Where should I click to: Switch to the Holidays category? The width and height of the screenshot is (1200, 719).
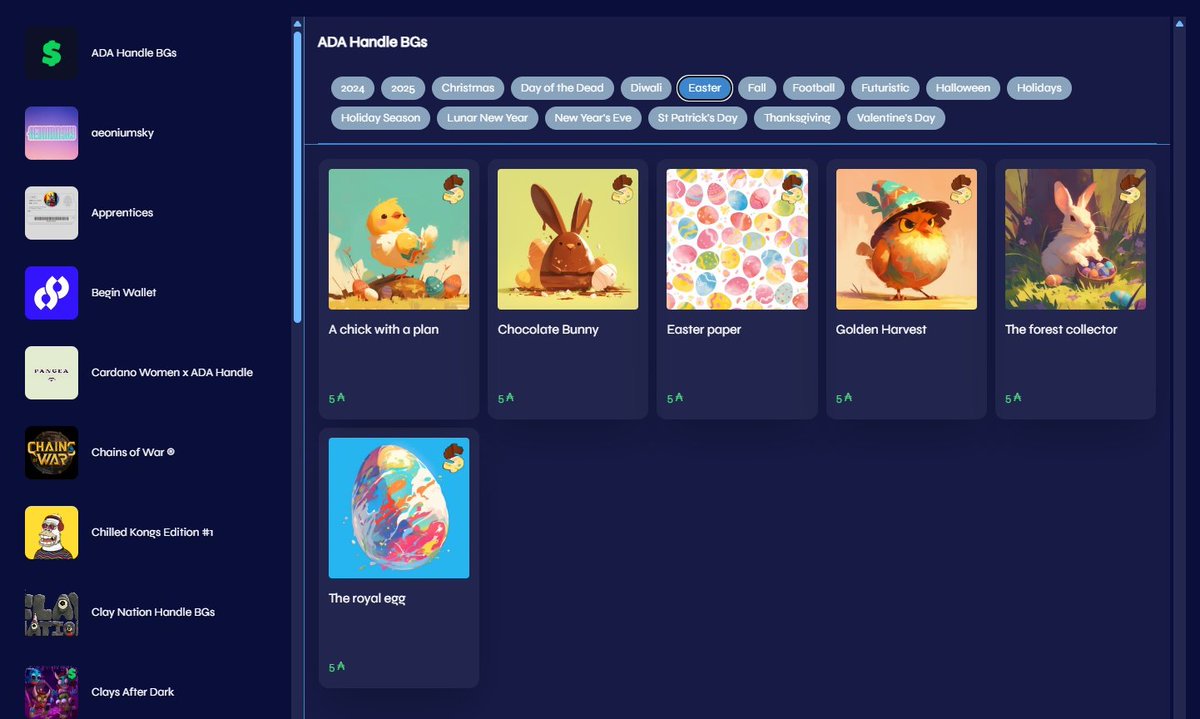[x=1039, y=88]
